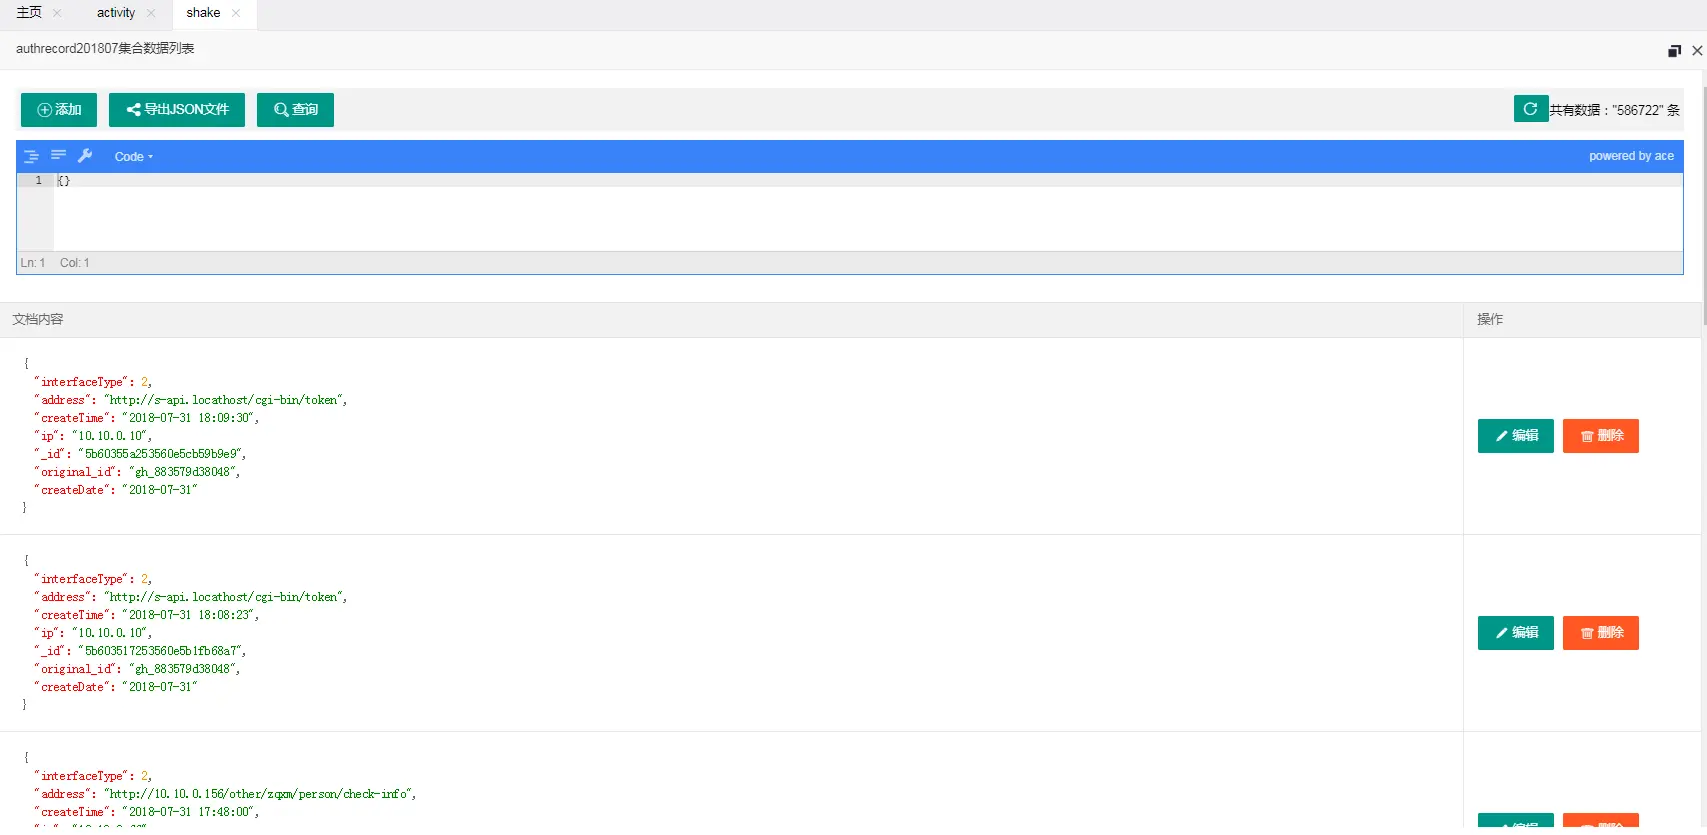Close the shake tab with its x icon

(236, 13)
